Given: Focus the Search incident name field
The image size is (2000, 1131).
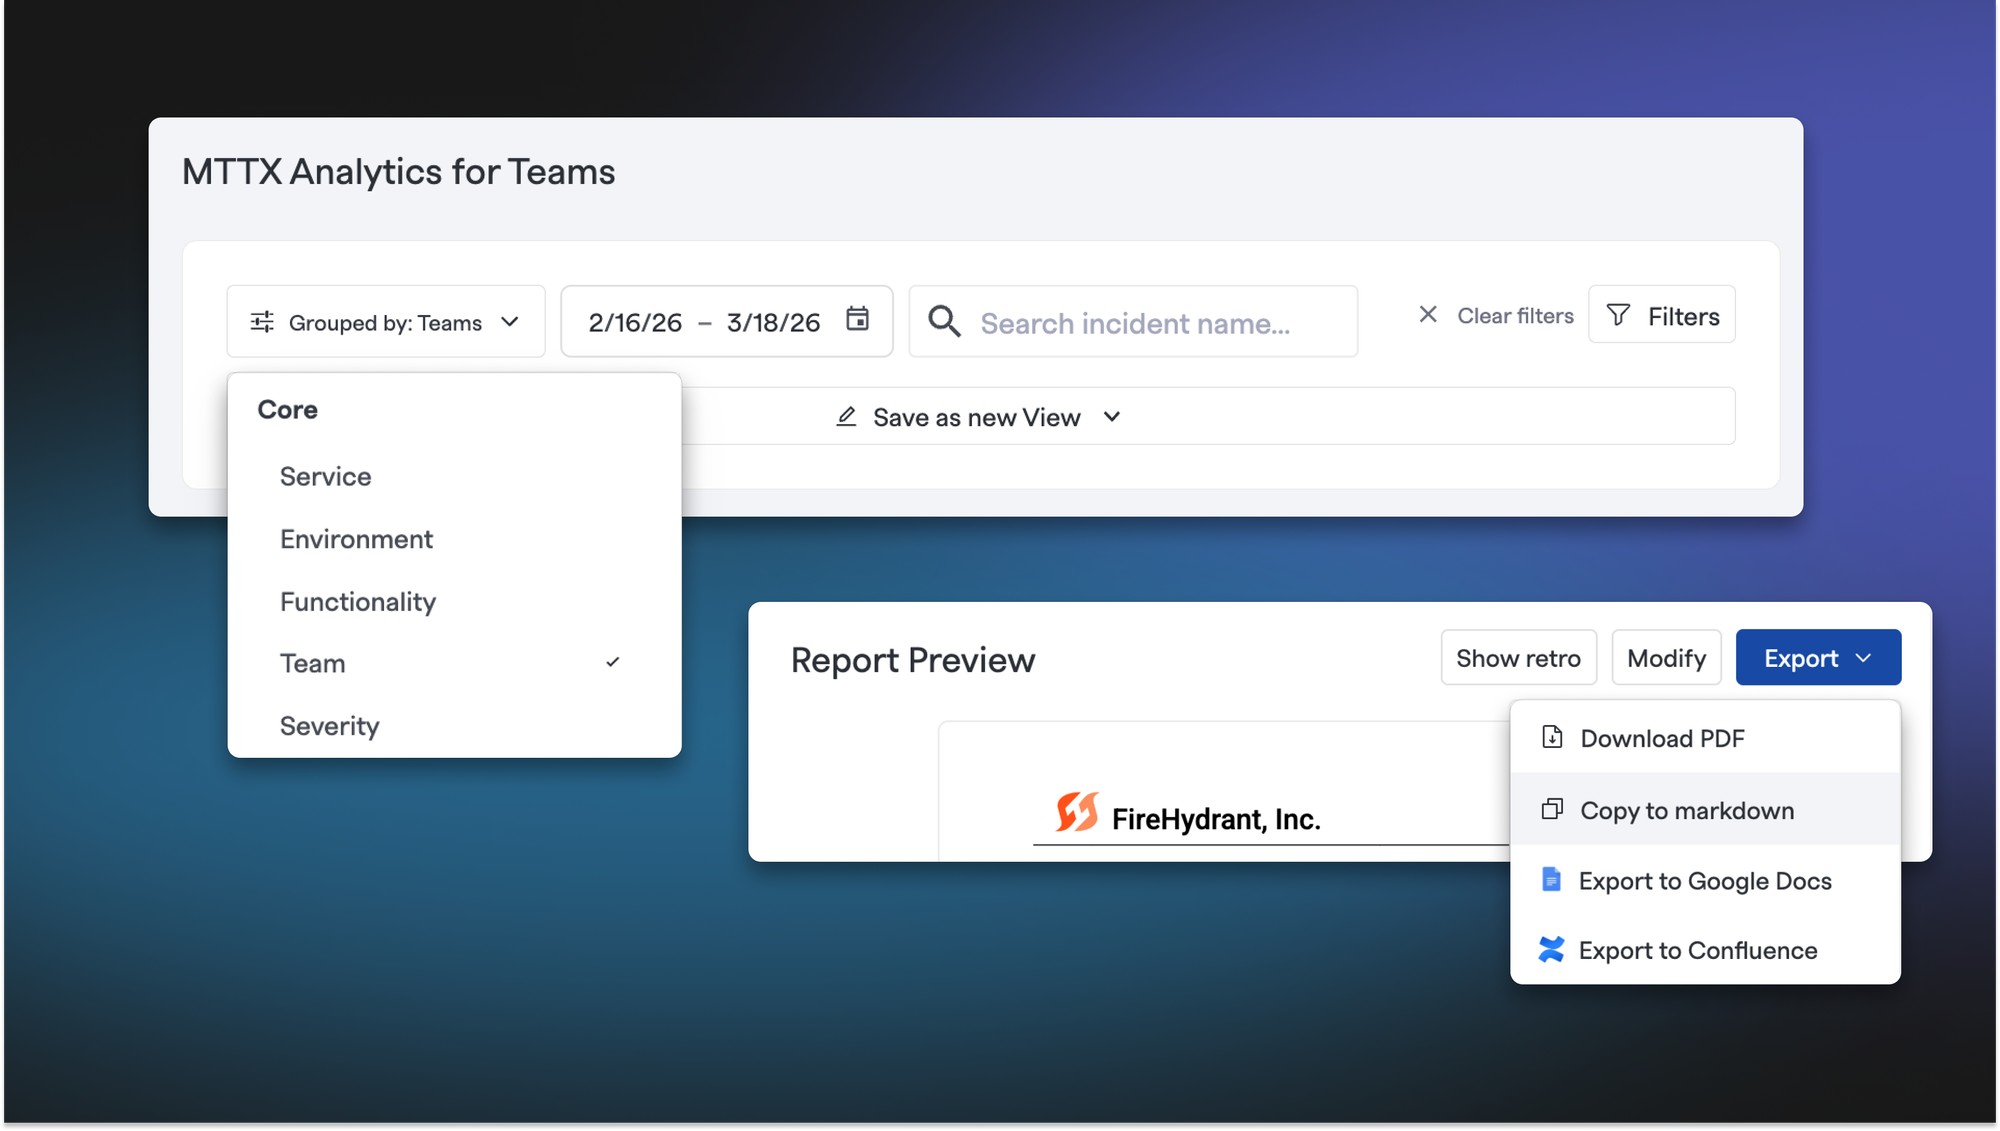Looking at the screenshot, I should click(1133, 322).
